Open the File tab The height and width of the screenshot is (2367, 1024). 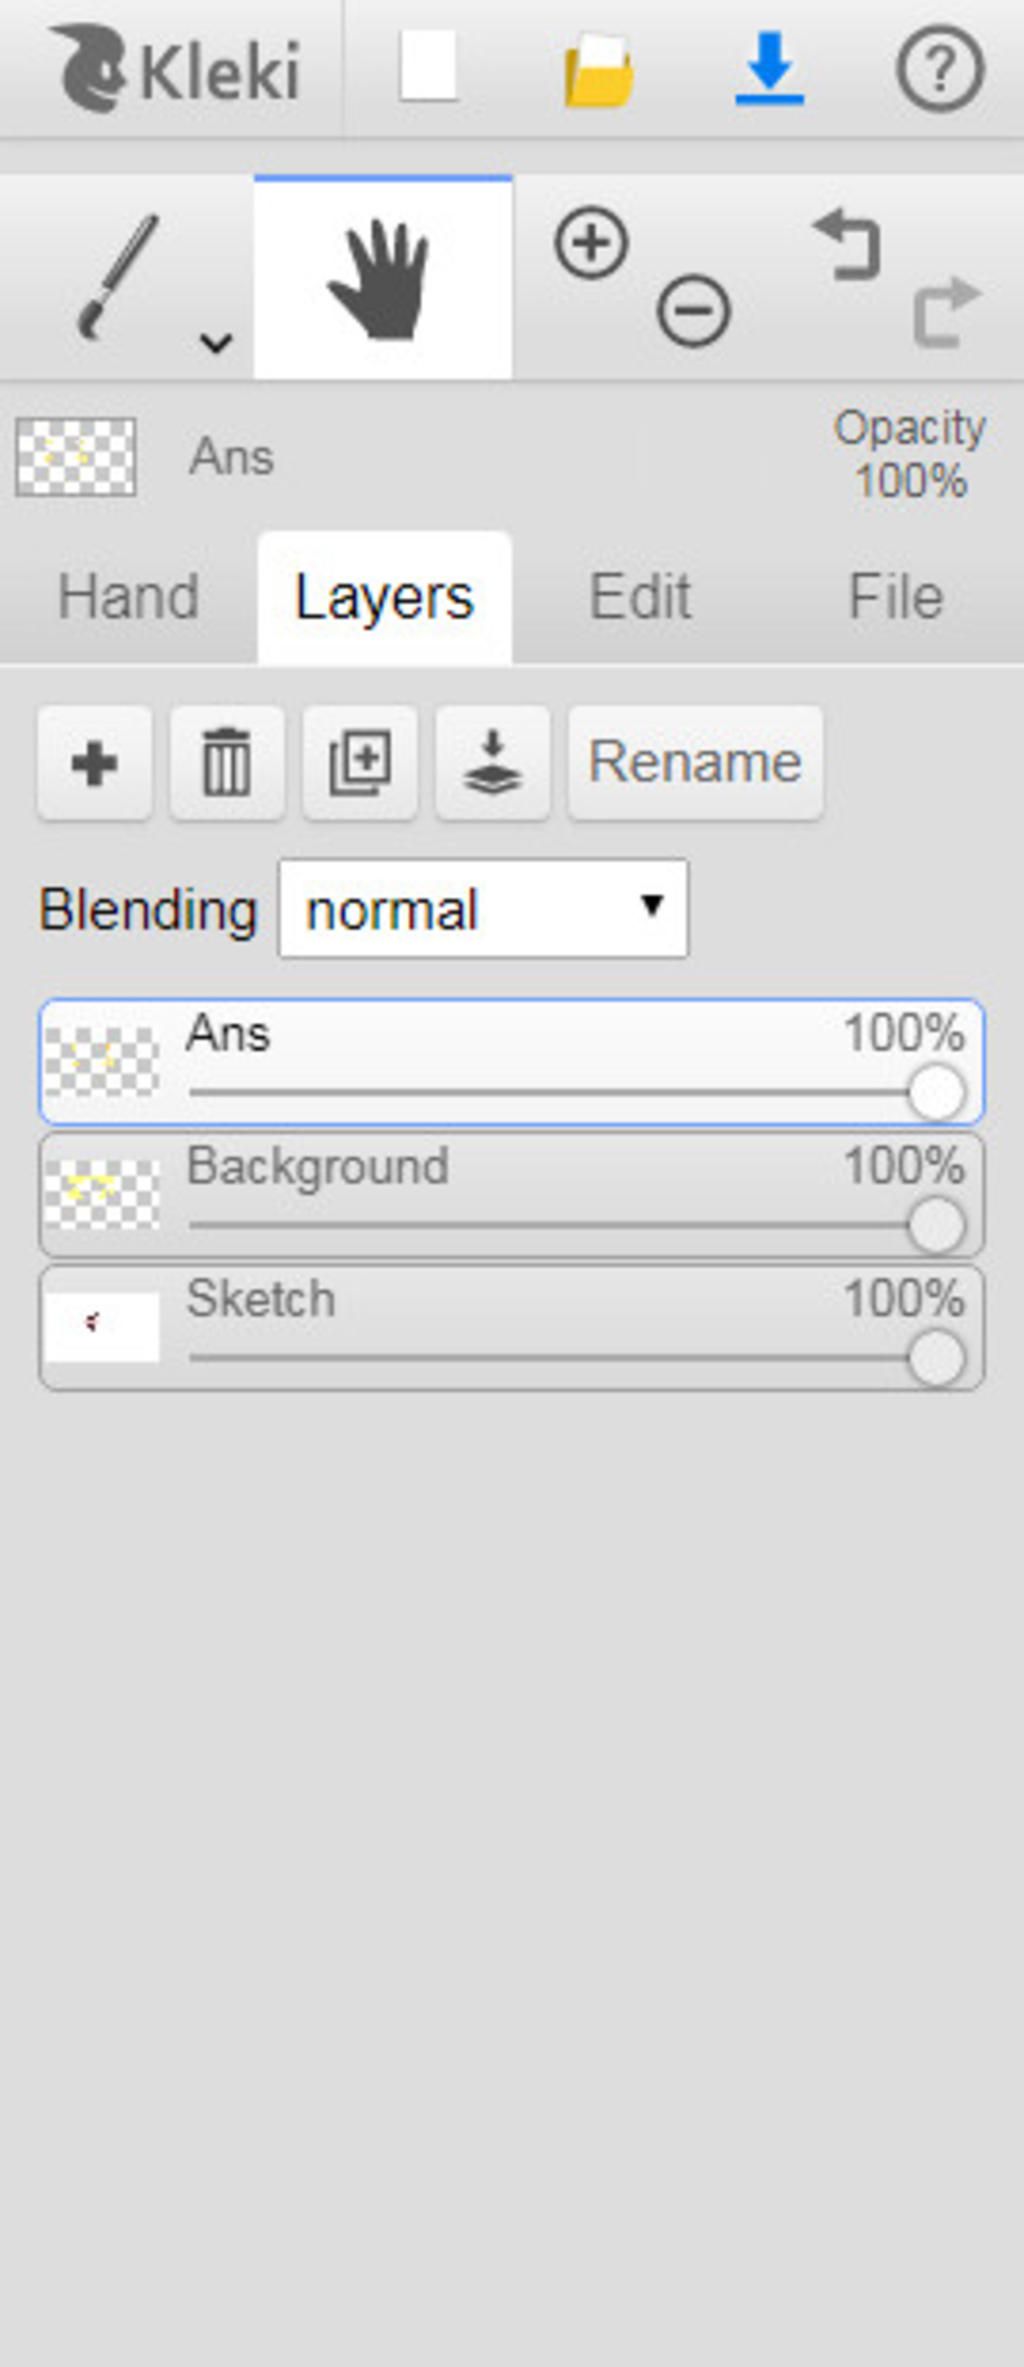(895, 597)
